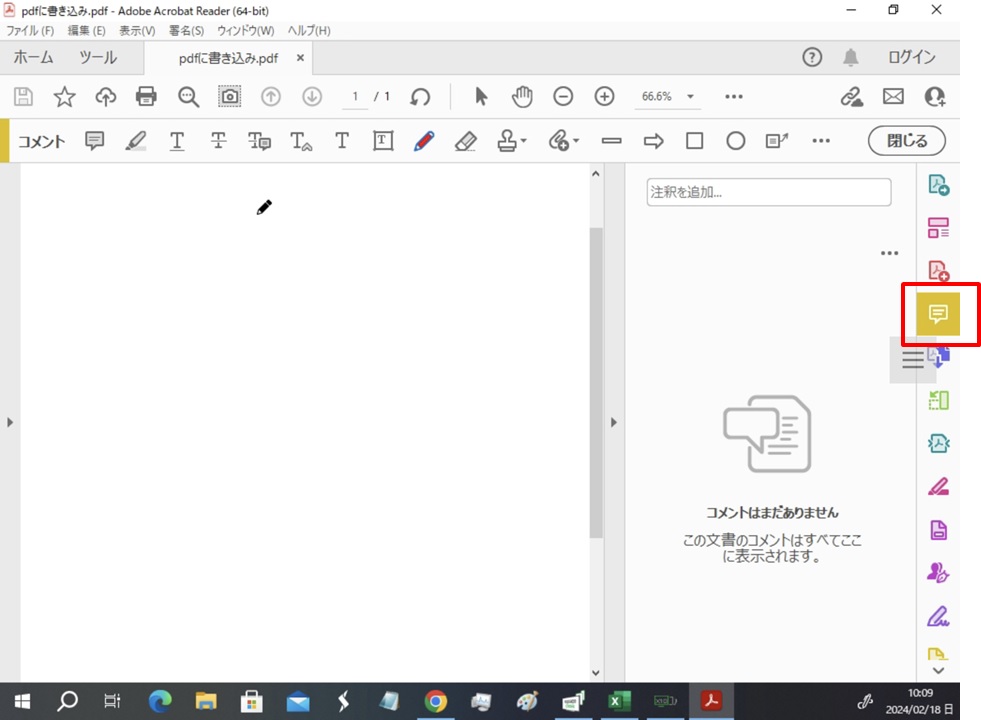Zoom out with the minus circle

[563, 96]
